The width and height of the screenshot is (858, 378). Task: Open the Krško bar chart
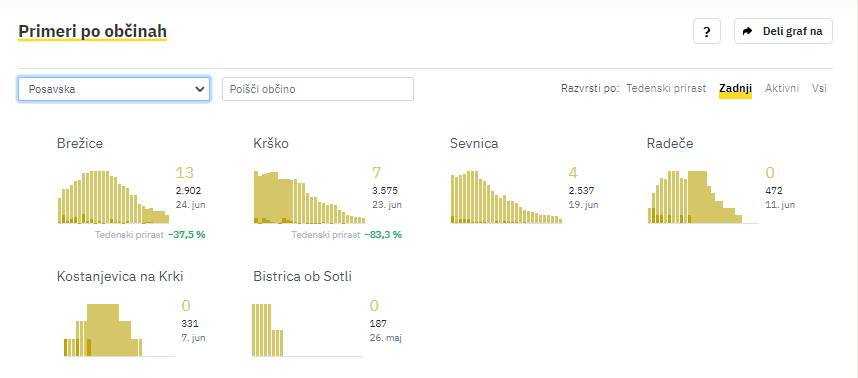[x=309, y=197]
